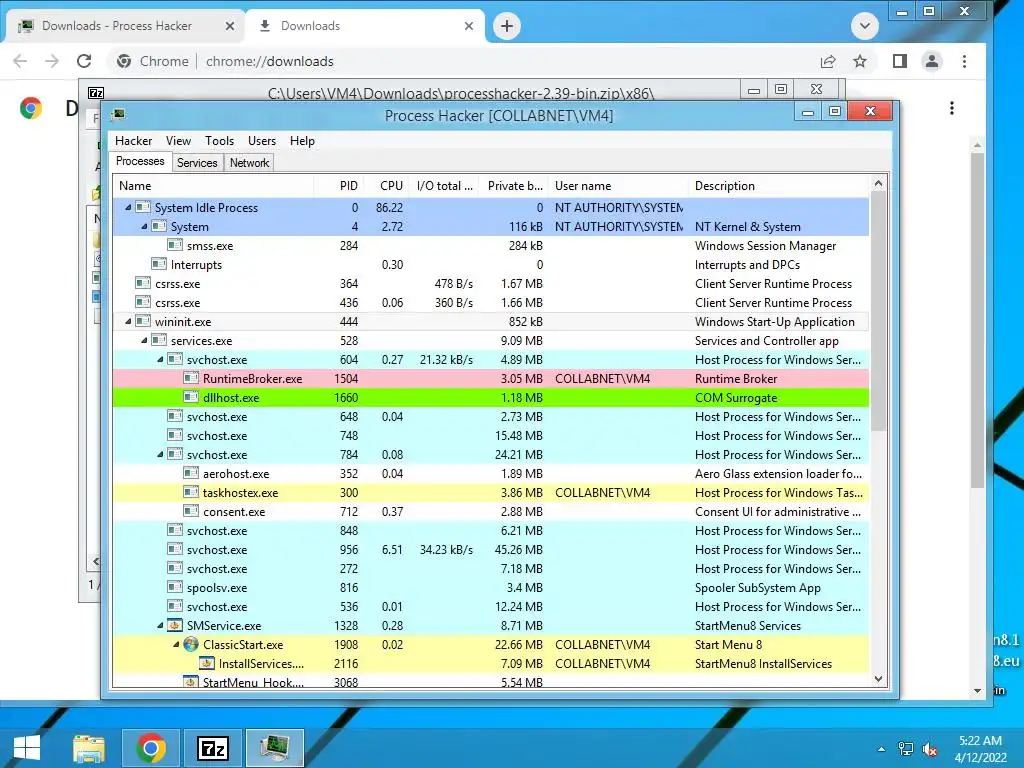Collapse the System process node

[144, 226]
